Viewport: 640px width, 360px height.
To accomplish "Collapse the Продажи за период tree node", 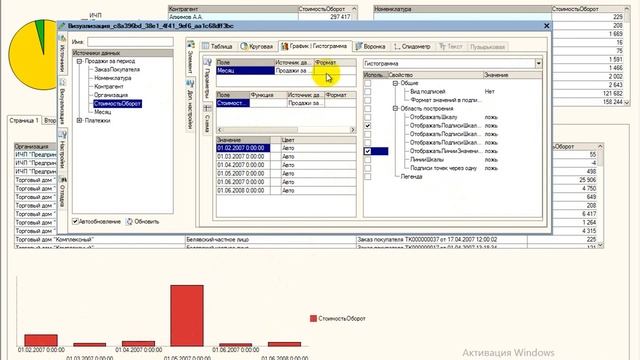I will pyautogui.click(x=79, y=61).
